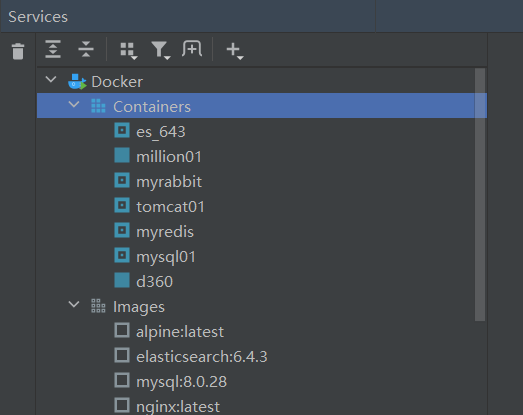
Task: Click the alpine:latest image icon
Action: (122, 330)
